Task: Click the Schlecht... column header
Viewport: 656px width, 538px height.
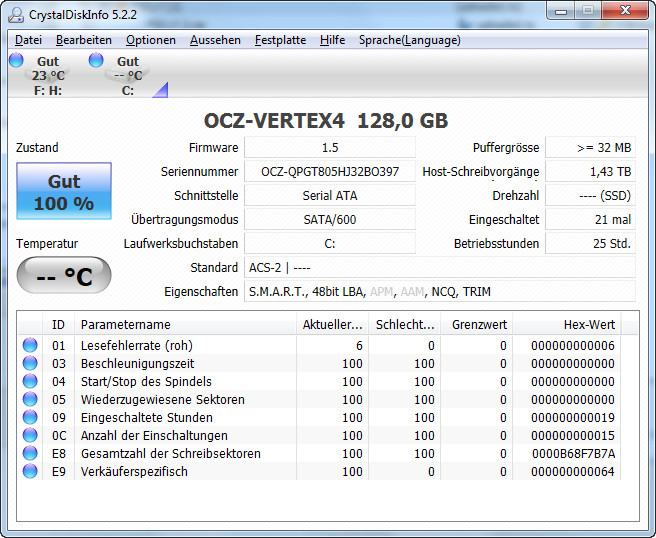Action: point(405,325)
